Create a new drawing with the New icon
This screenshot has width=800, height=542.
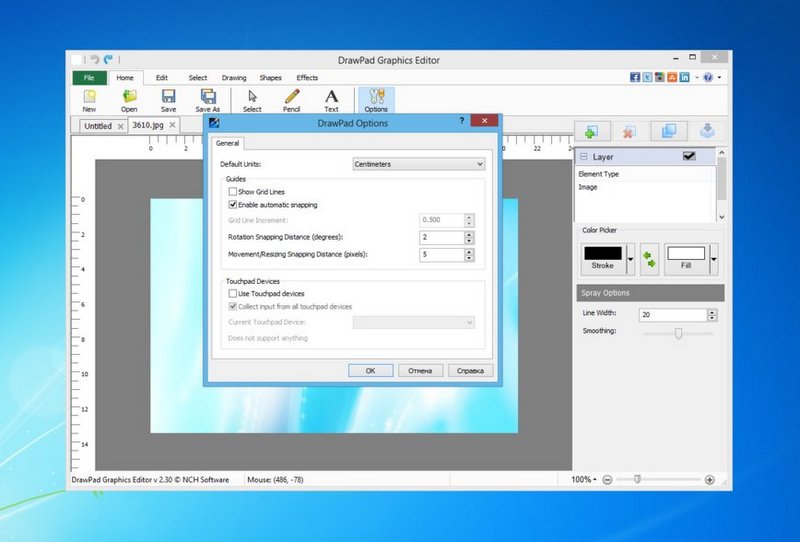[x=89, y=100]
